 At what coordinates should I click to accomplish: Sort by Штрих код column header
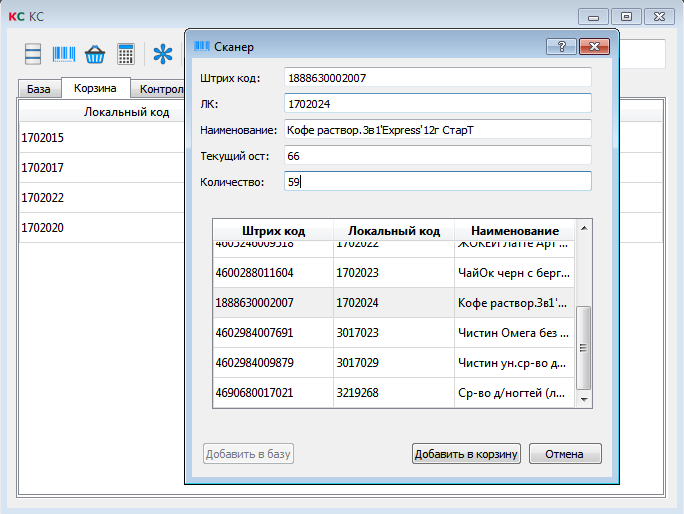[x=274, y=230]
